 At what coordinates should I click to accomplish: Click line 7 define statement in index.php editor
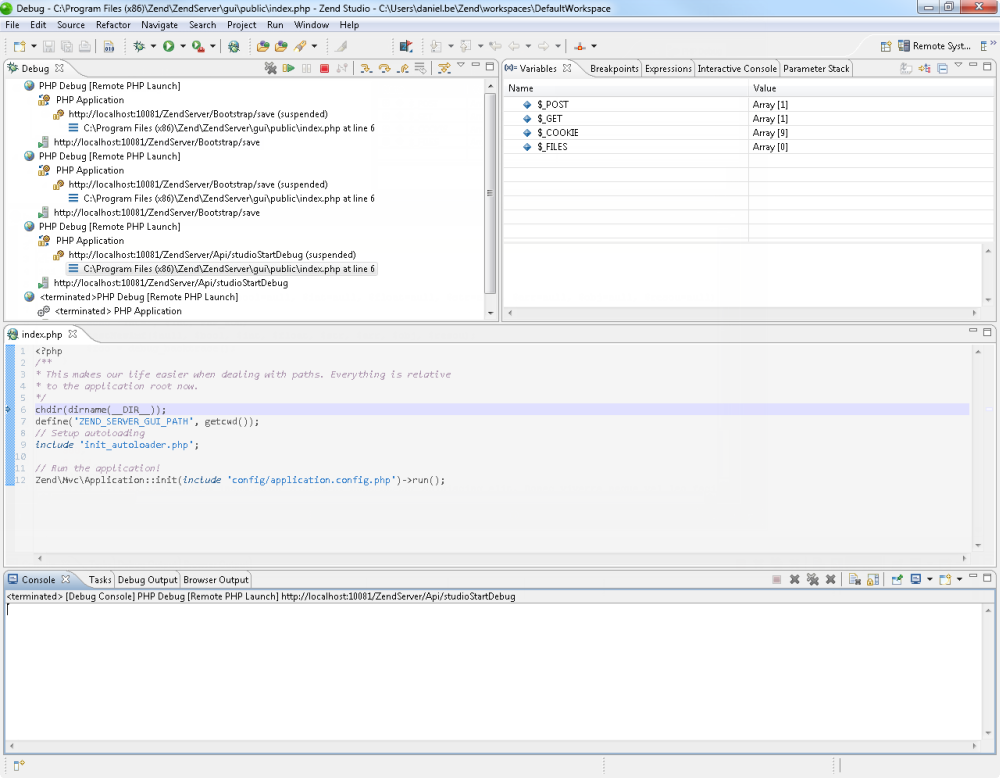[147, 421]
